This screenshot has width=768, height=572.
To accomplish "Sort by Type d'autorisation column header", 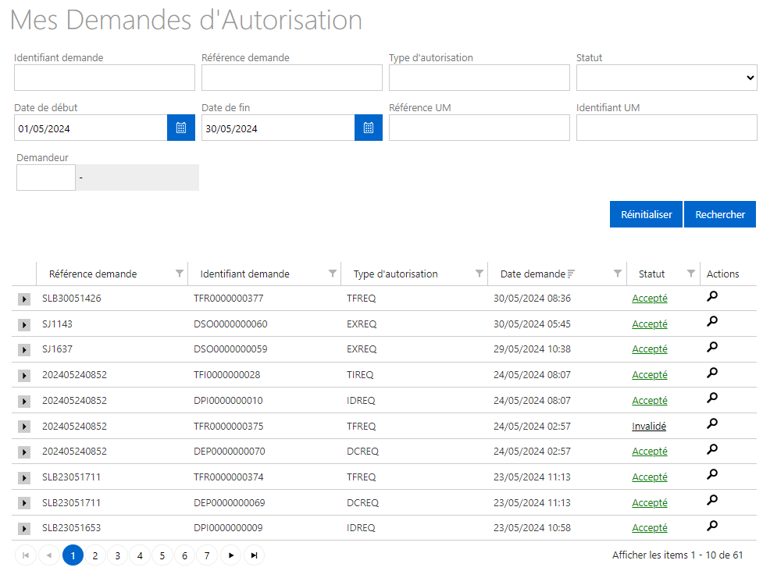I will (396, 274).
